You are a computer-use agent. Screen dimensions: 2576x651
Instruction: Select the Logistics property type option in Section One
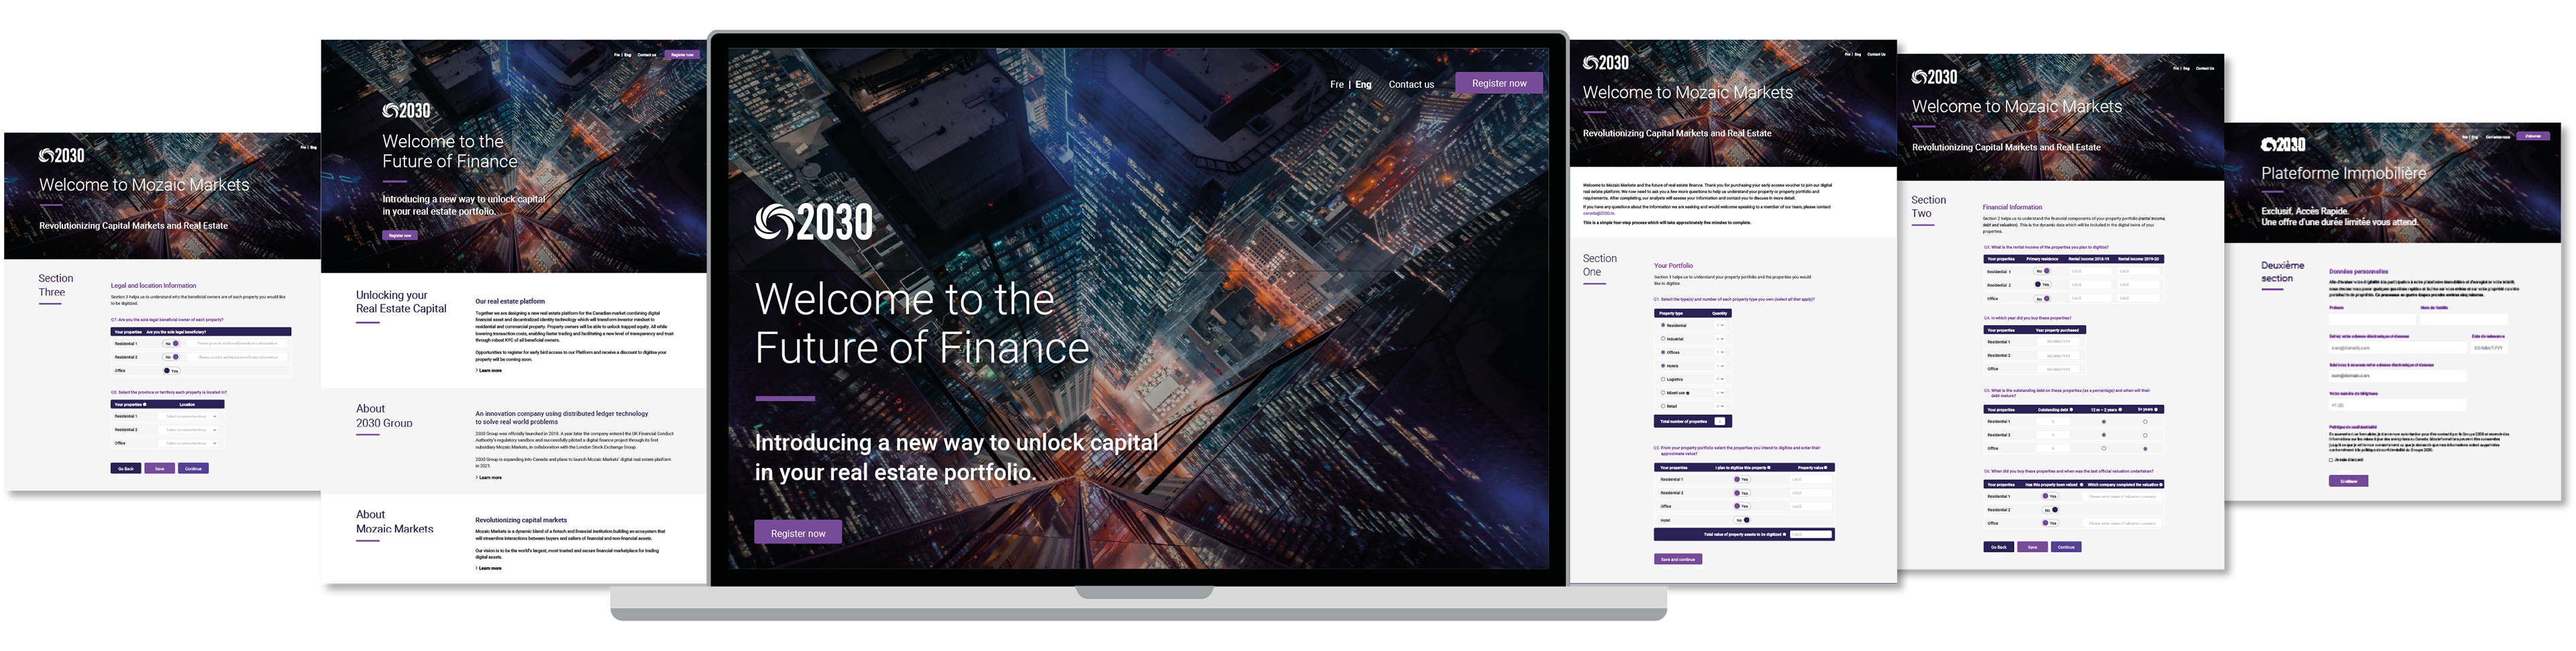(x=1663, y=380)
